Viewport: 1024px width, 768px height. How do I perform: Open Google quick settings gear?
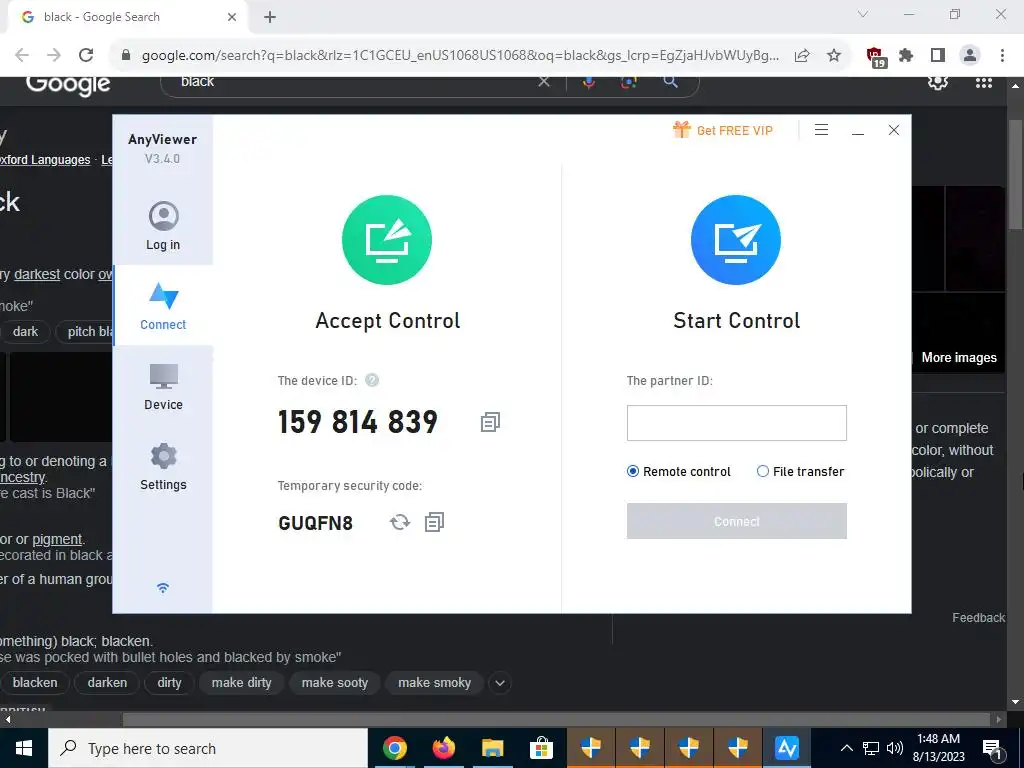(938, 82)
